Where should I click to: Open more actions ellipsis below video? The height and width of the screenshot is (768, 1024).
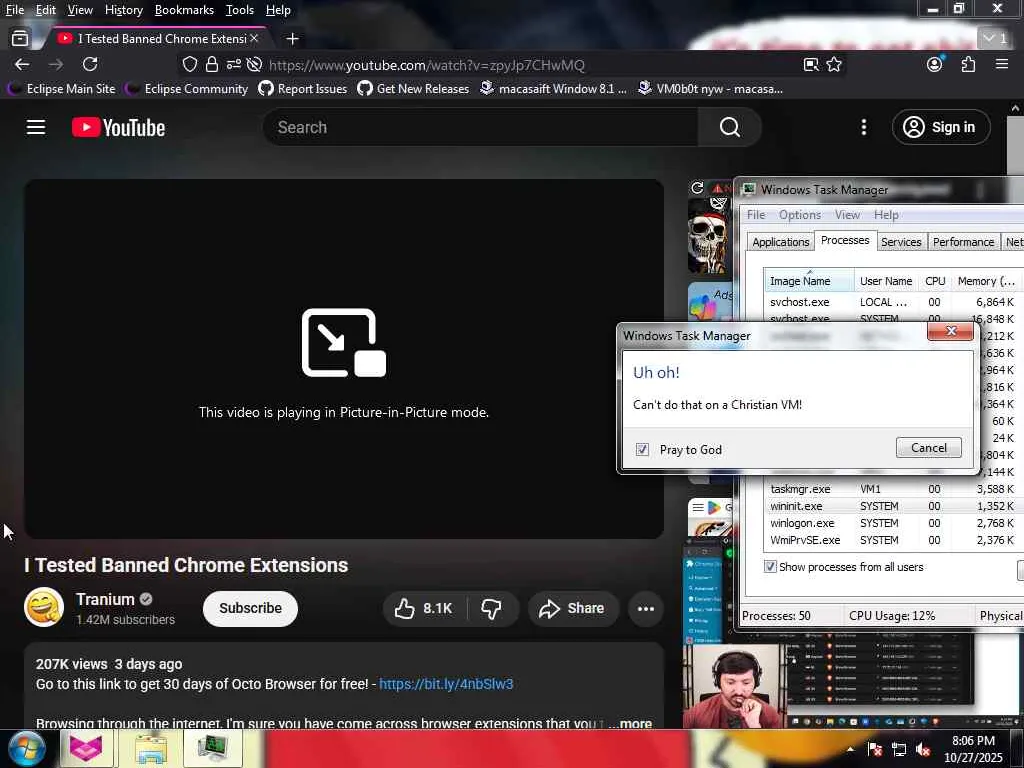646,609
